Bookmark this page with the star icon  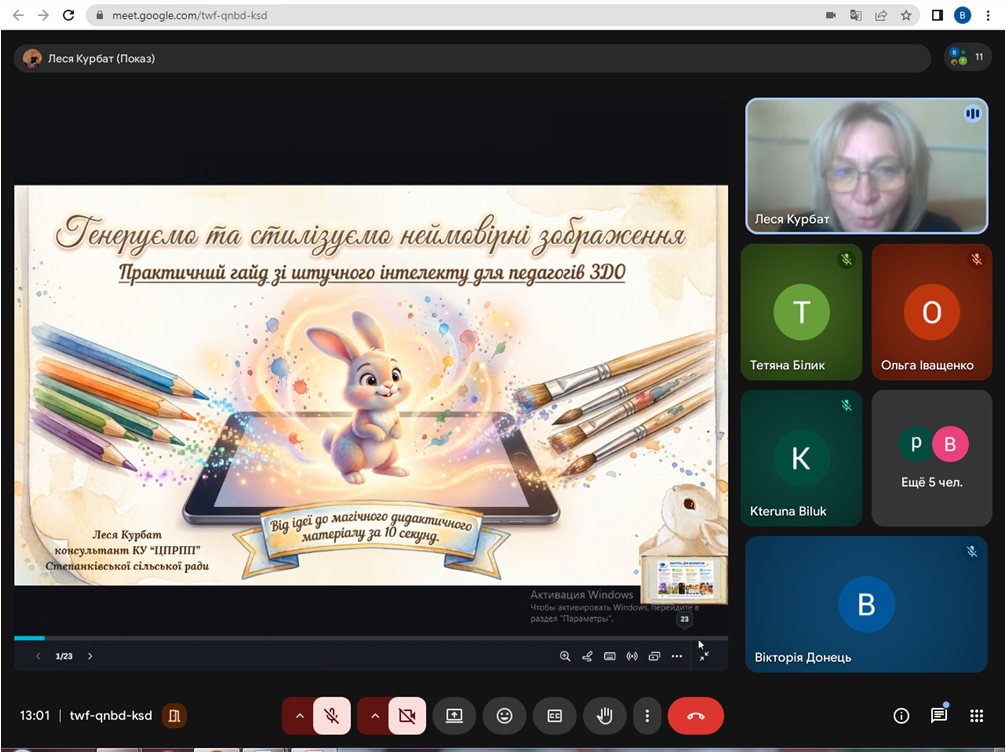click(x=906, y=16)
